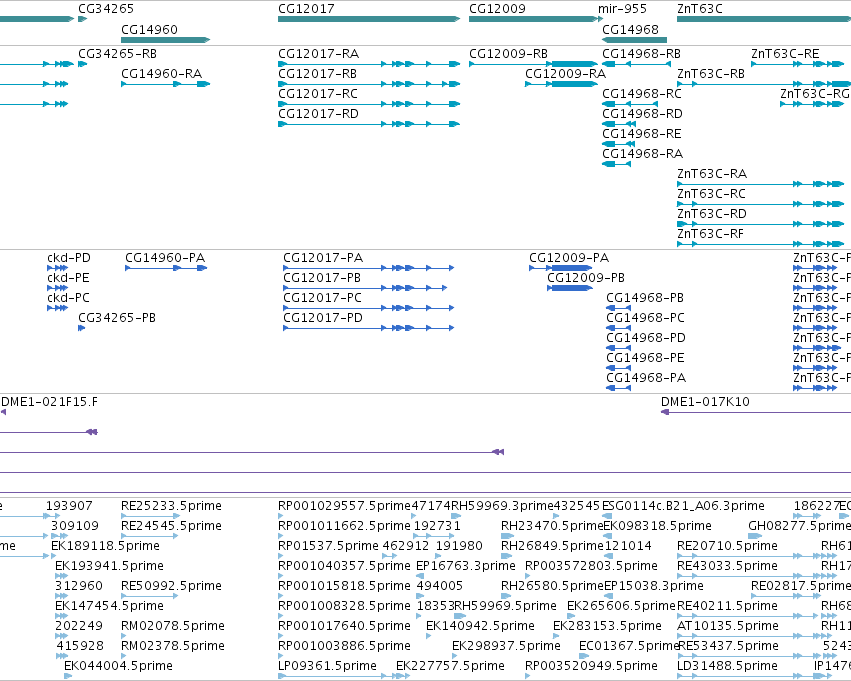The image size is (851, 681).
Task: Select the ZnT63C gene label
Action: pos(700,9)
